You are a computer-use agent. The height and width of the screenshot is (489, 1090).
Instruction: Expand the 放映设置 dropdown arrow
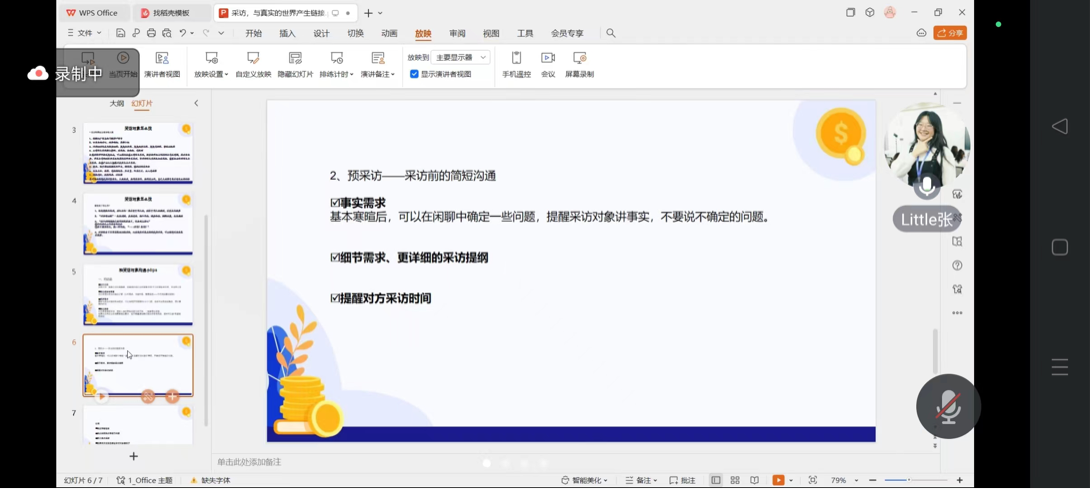[x=226, y=75]
